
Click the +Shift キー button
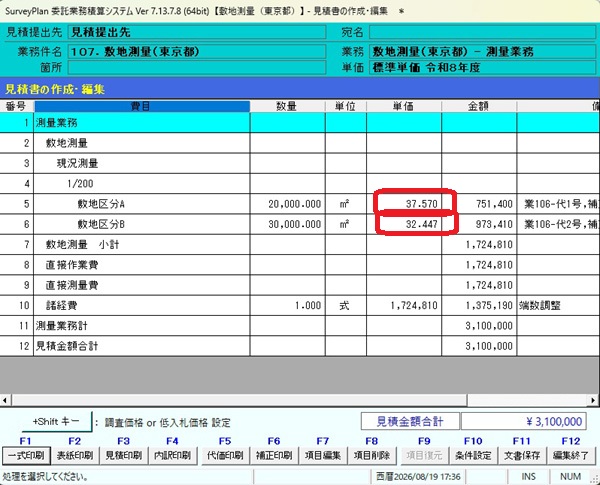click(x=57, y=421)
